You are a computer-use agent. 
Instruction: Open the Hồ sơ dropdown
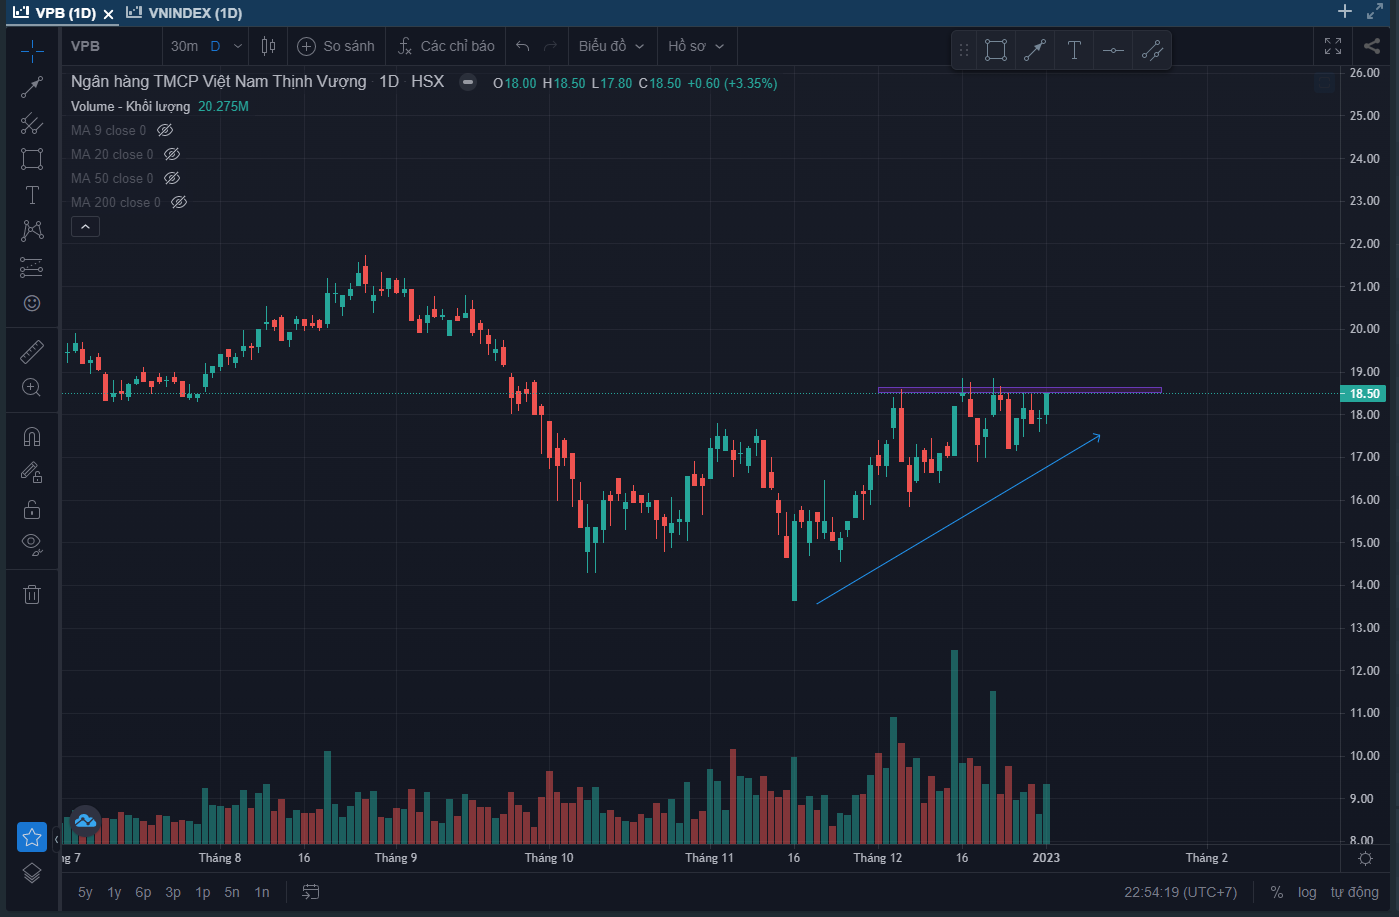coord(695,46)
